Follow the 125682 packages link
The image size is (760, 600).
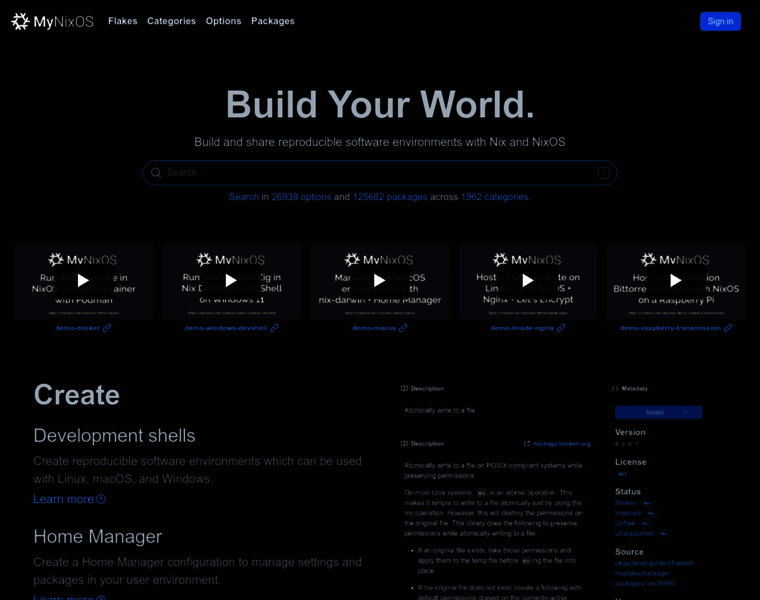(x=390, y=197)
